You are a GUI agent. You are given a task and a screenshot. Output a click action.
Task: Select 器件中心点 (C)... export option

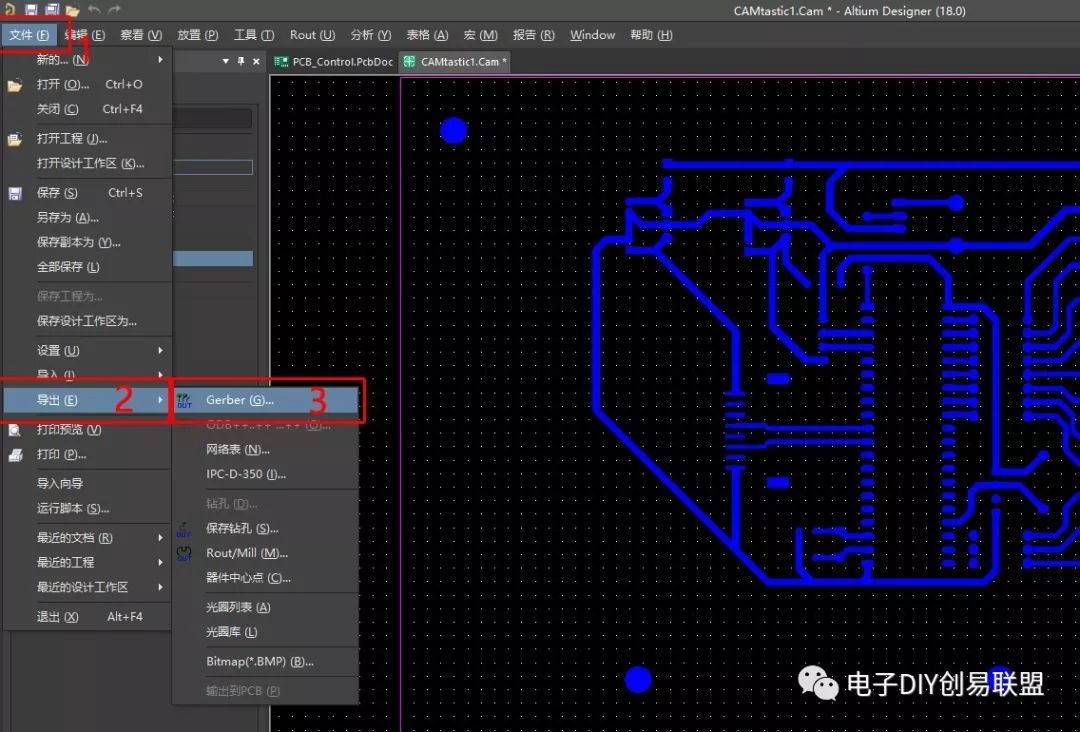(x=265, y=578)
